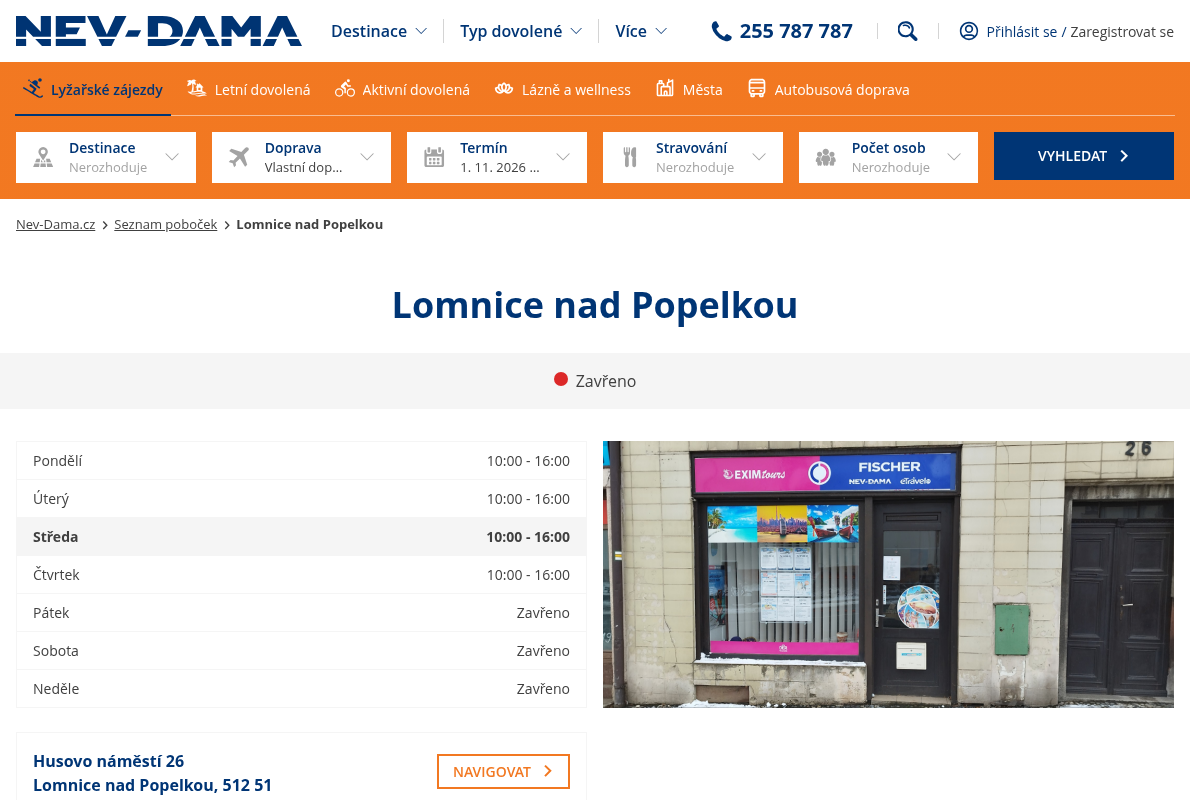Click the NEV-DAMA logo
Screen dimensions: 1200x800
click(x=158, y=31)
